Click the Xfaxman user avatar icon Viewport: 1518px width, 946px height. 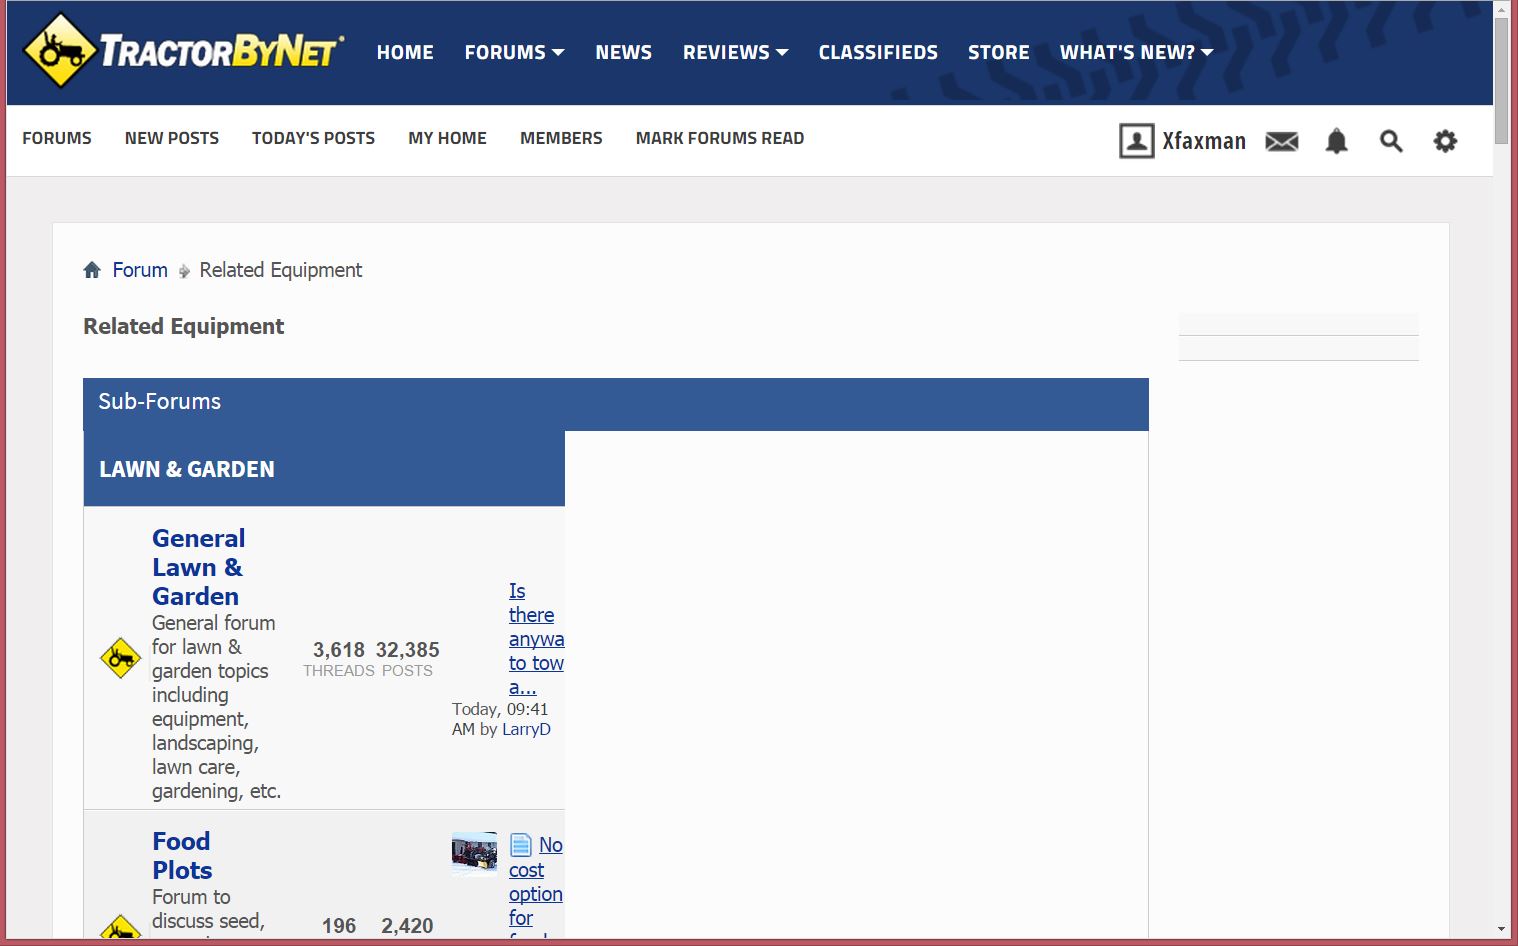pos(1136,141)
